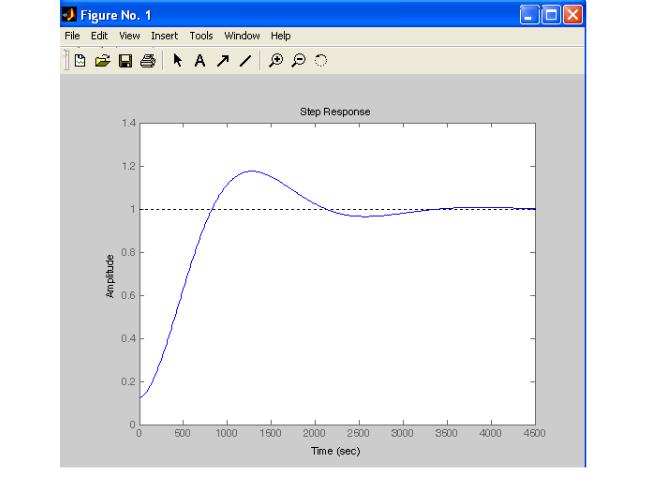Print the figure with the printer icon
The height and width of the screenshot is (489, 646).
147,61
